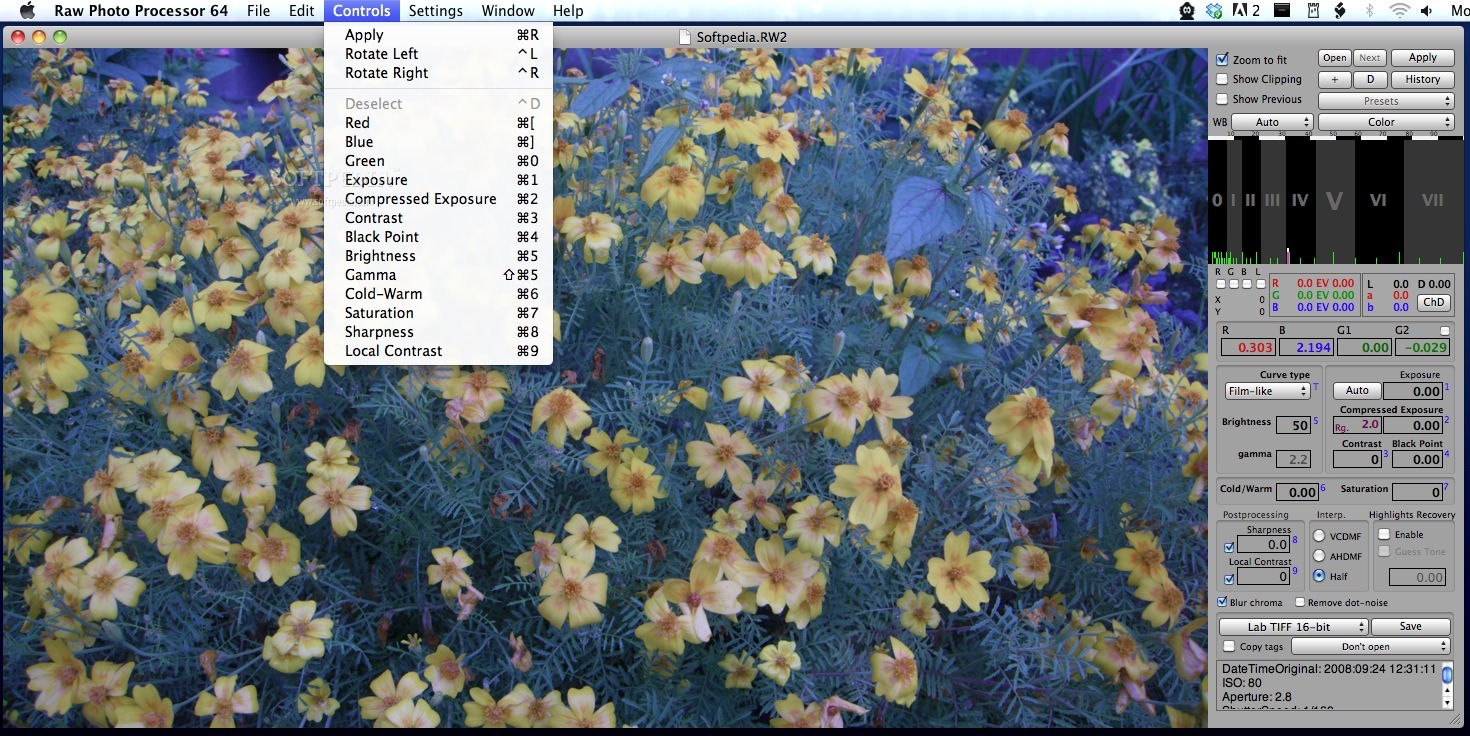
Task: Open the Adobe updater menu bar icon
Action: pyautogui.click(x=1246, y=11)
